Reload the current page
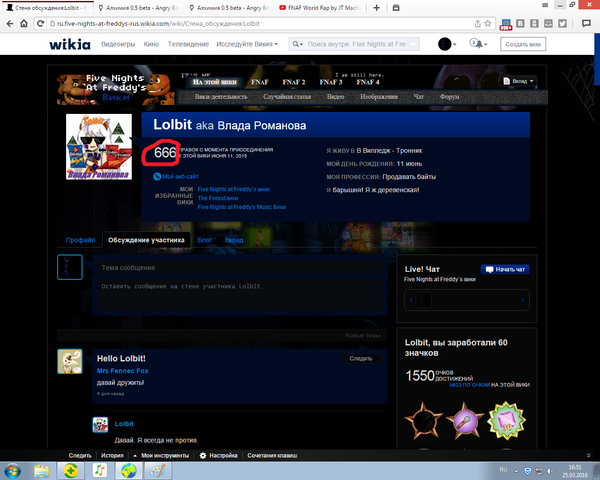 point(40,24)
